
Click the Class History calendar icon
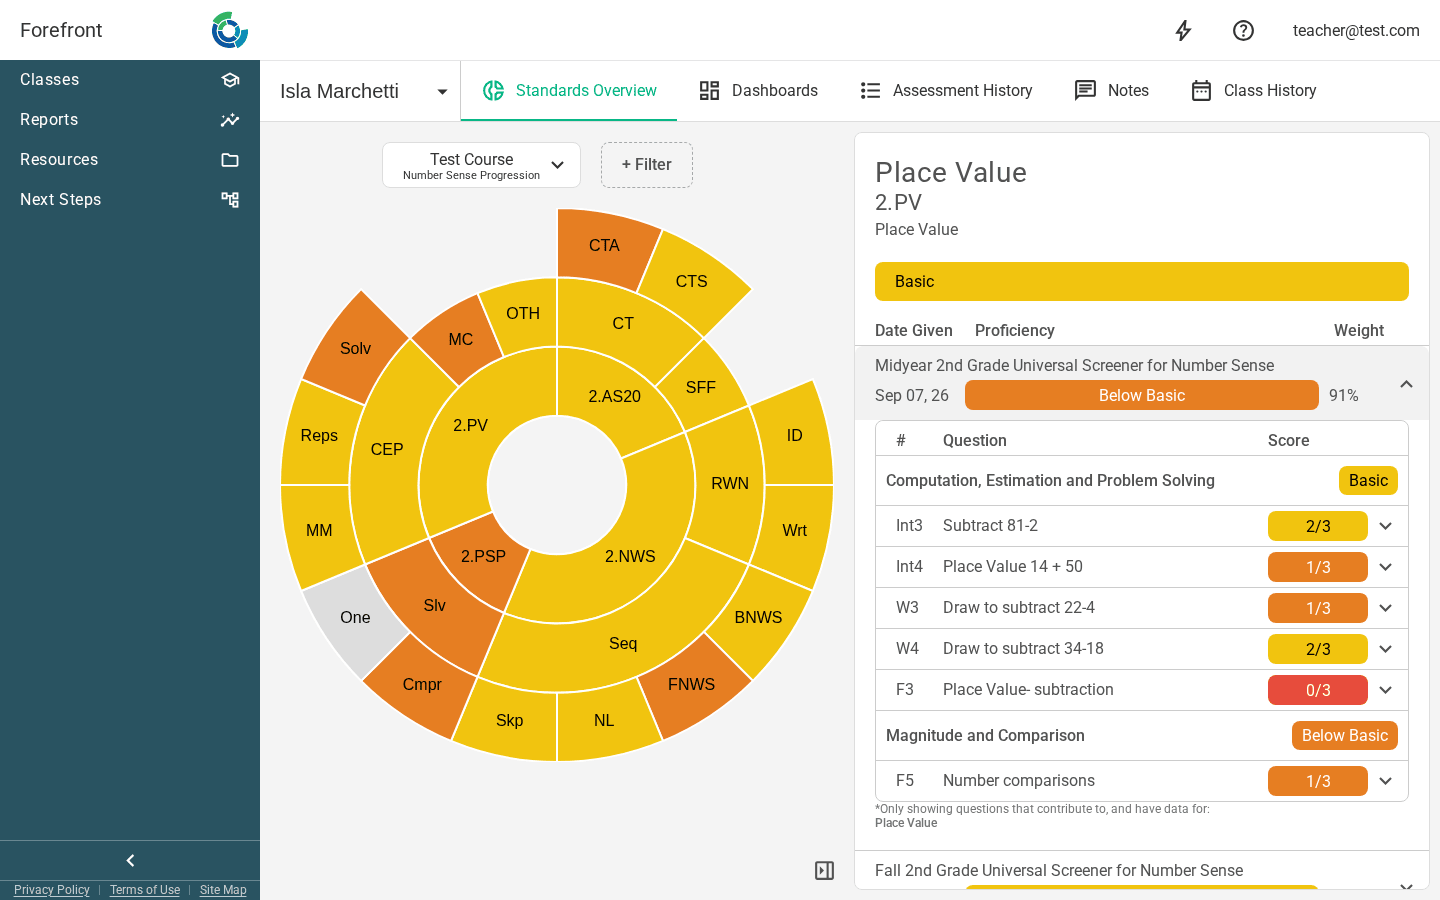click(x=1201, y=91)
